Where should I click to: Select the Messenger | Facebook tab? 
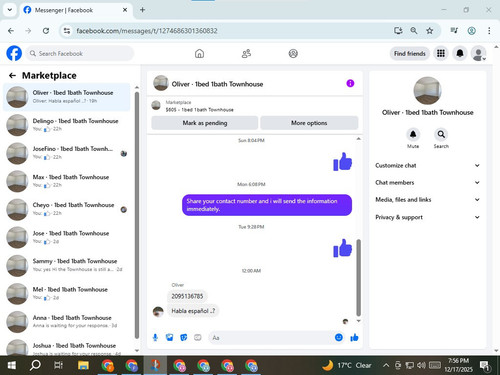(x=76, y=10)
